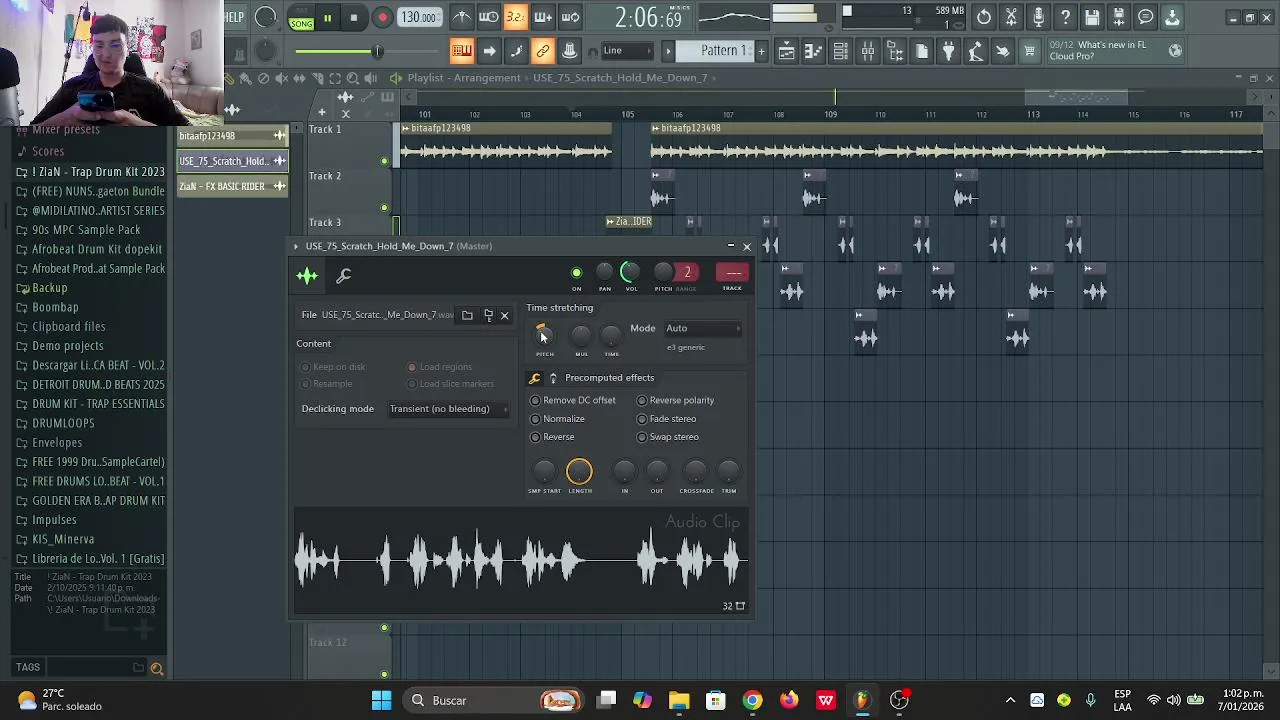Open Declicking mode Transient dropdown

447,409
